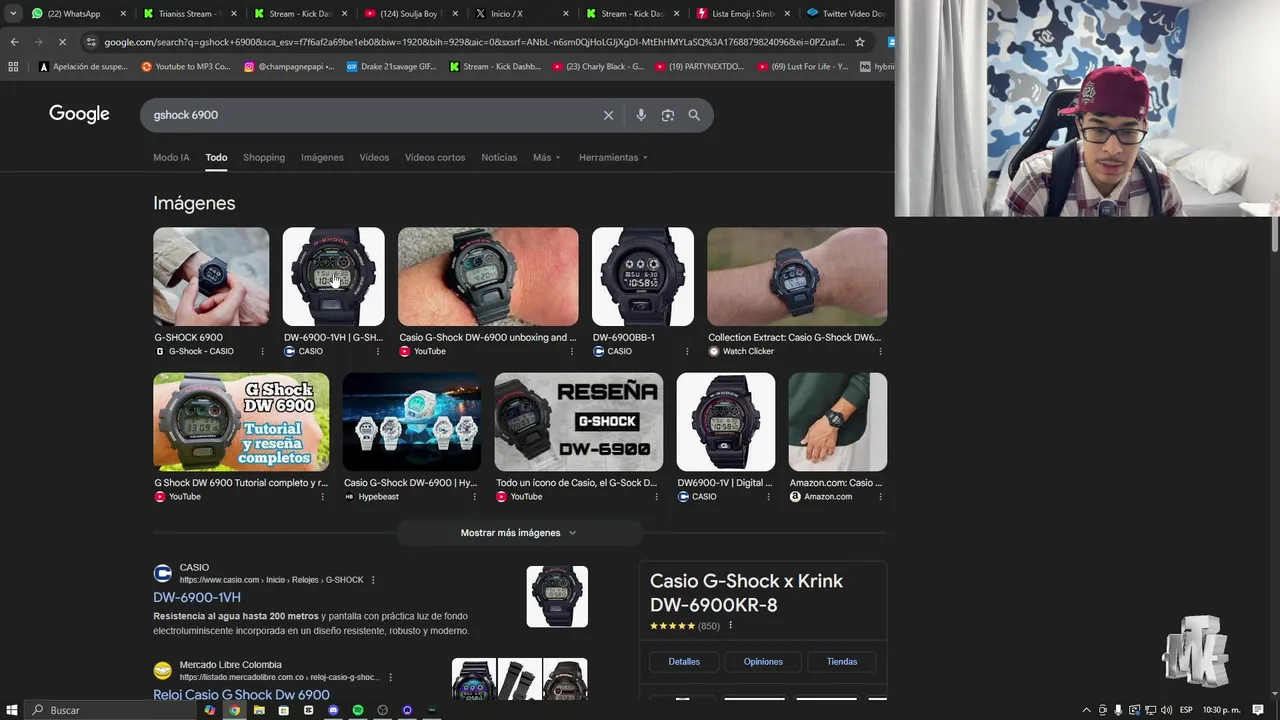Open the Detalles button in product panel

tap(684, 661)
